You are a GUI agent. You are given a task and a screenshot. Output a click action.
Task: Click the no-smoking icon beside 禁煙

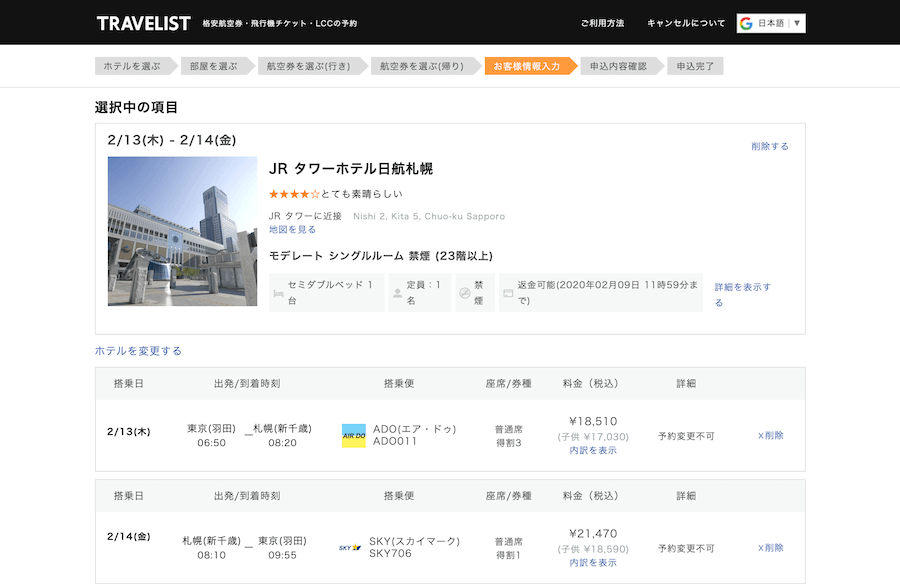(465, 293)
